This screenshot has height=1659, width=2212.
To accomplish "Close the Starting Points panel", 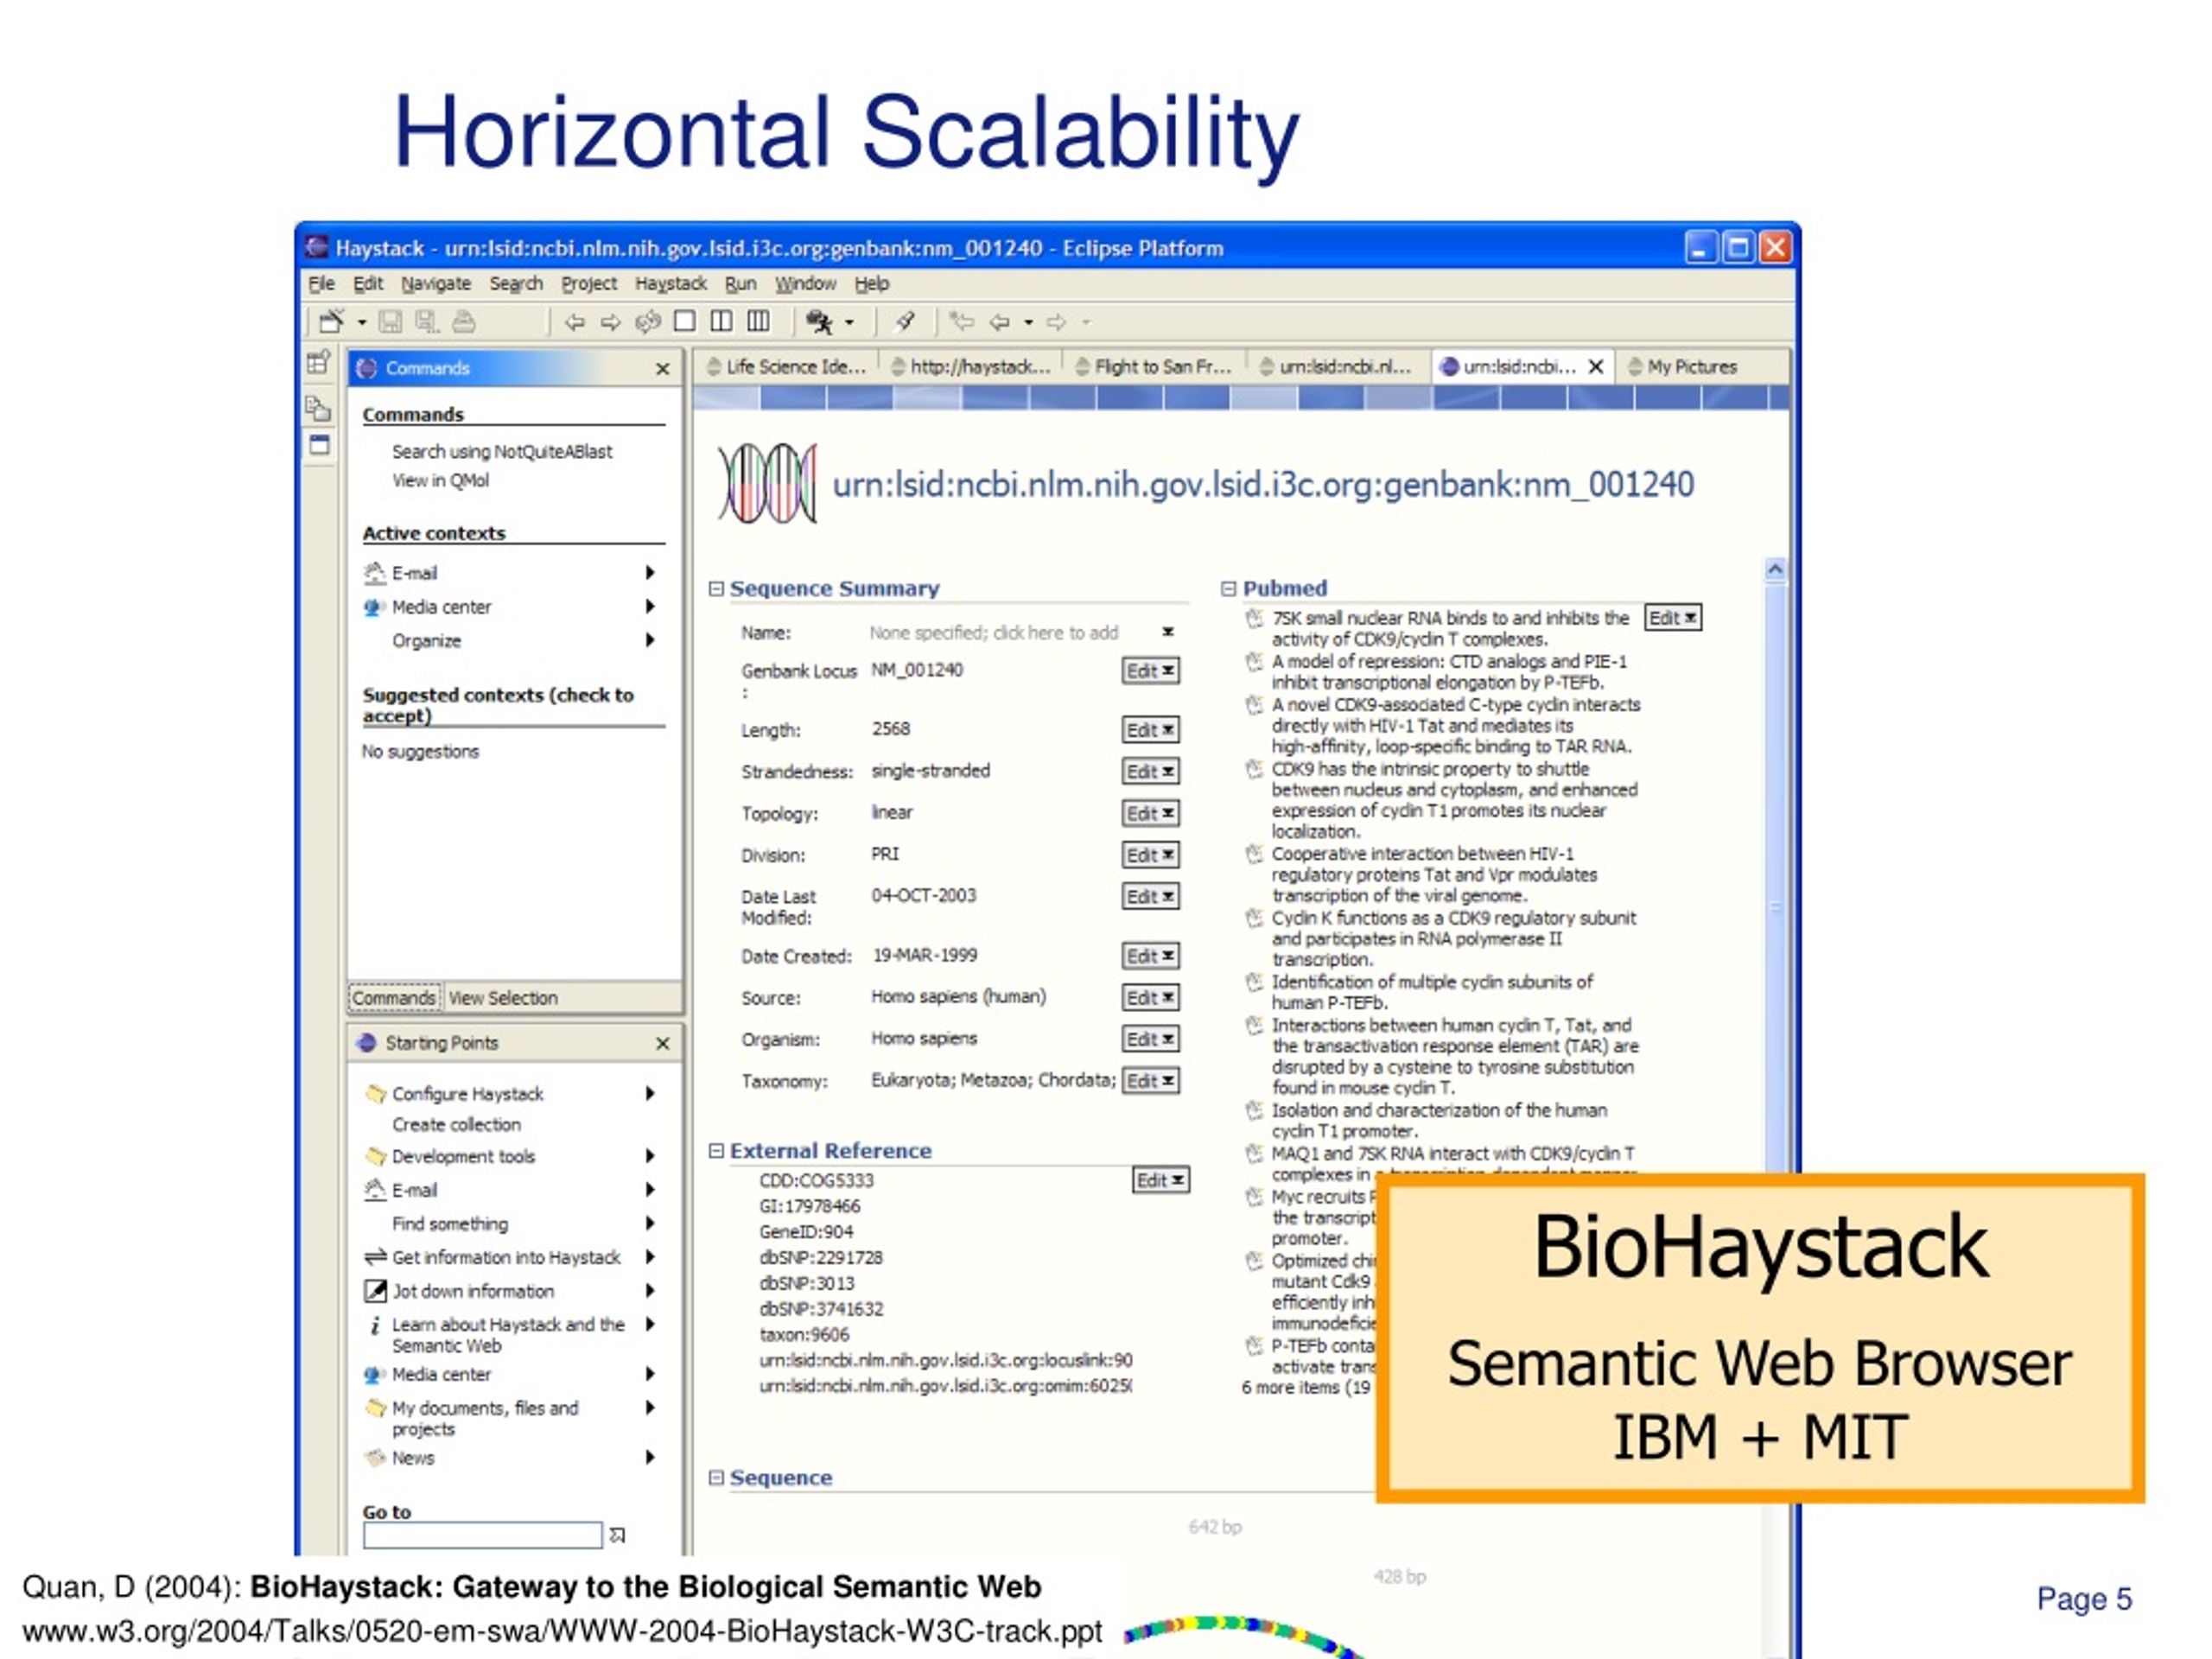I will click(x=662, y=1043).
